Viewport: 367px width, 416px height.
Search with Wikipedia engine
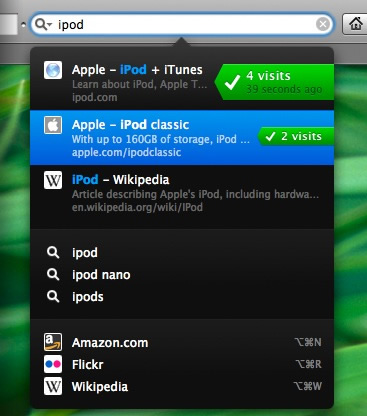pyautogui.click(x=182, y=386)
